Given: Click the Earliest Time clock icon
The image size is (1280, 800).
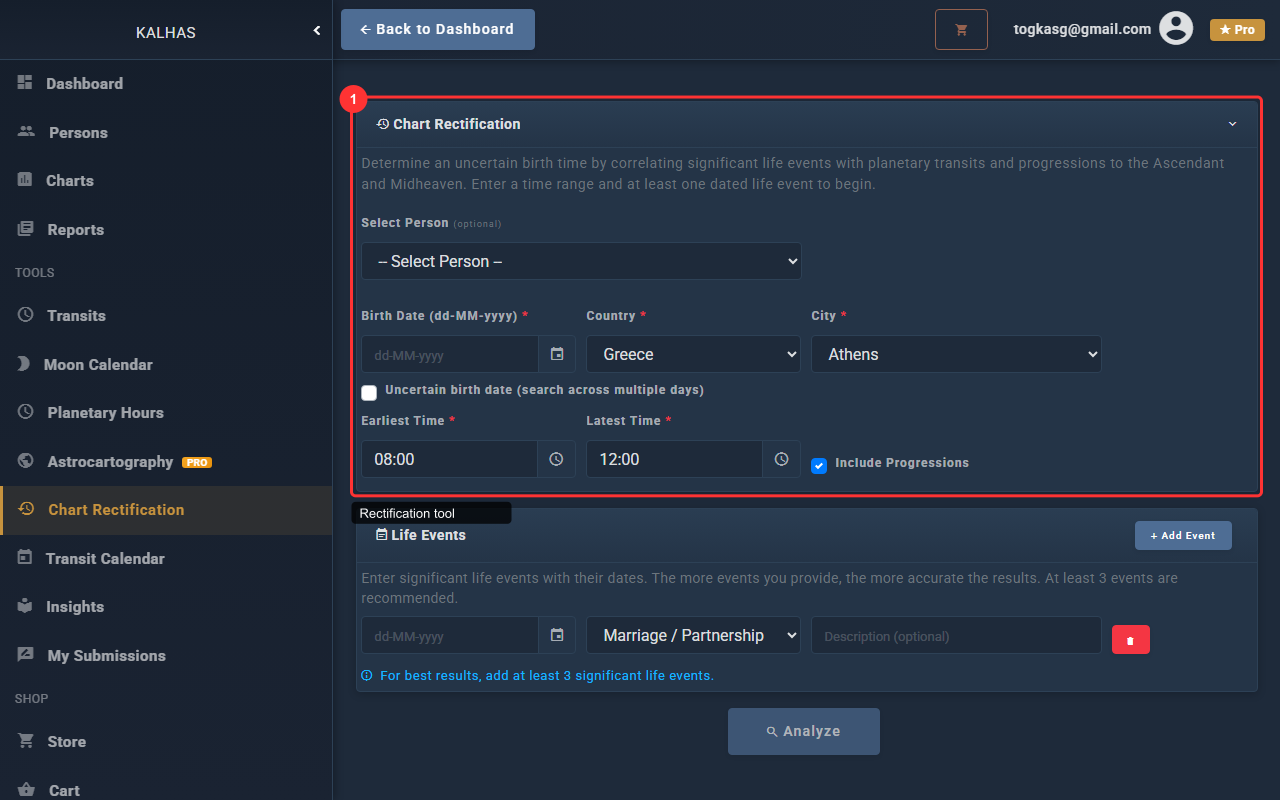Looking at the screenshot, I should tap(556, 459).
